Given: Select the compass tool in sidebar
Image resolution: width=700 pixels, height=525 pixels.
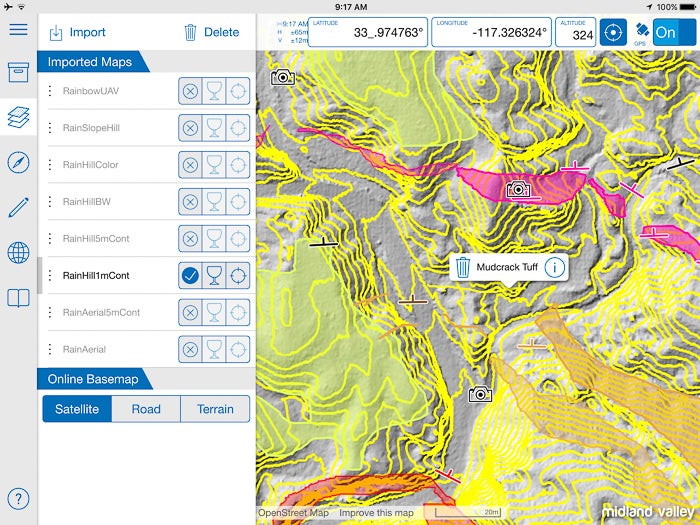Looking at the screenshot, I should [18, 163].
